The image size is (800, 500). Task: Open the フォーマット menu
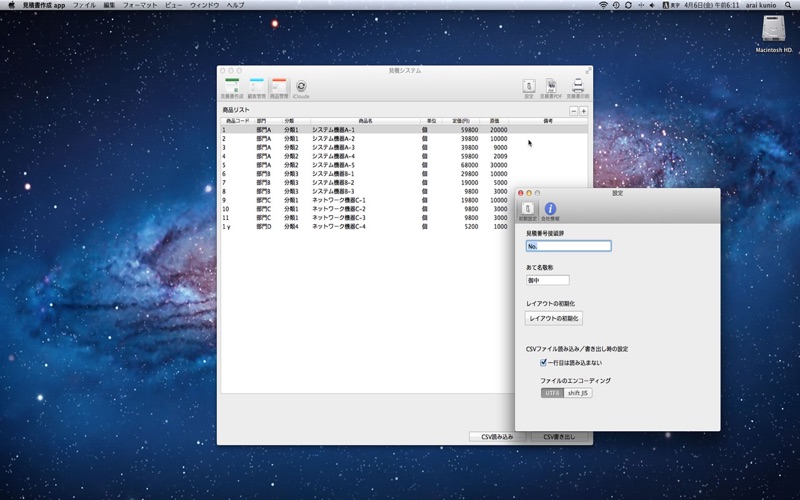pos(140,5)
